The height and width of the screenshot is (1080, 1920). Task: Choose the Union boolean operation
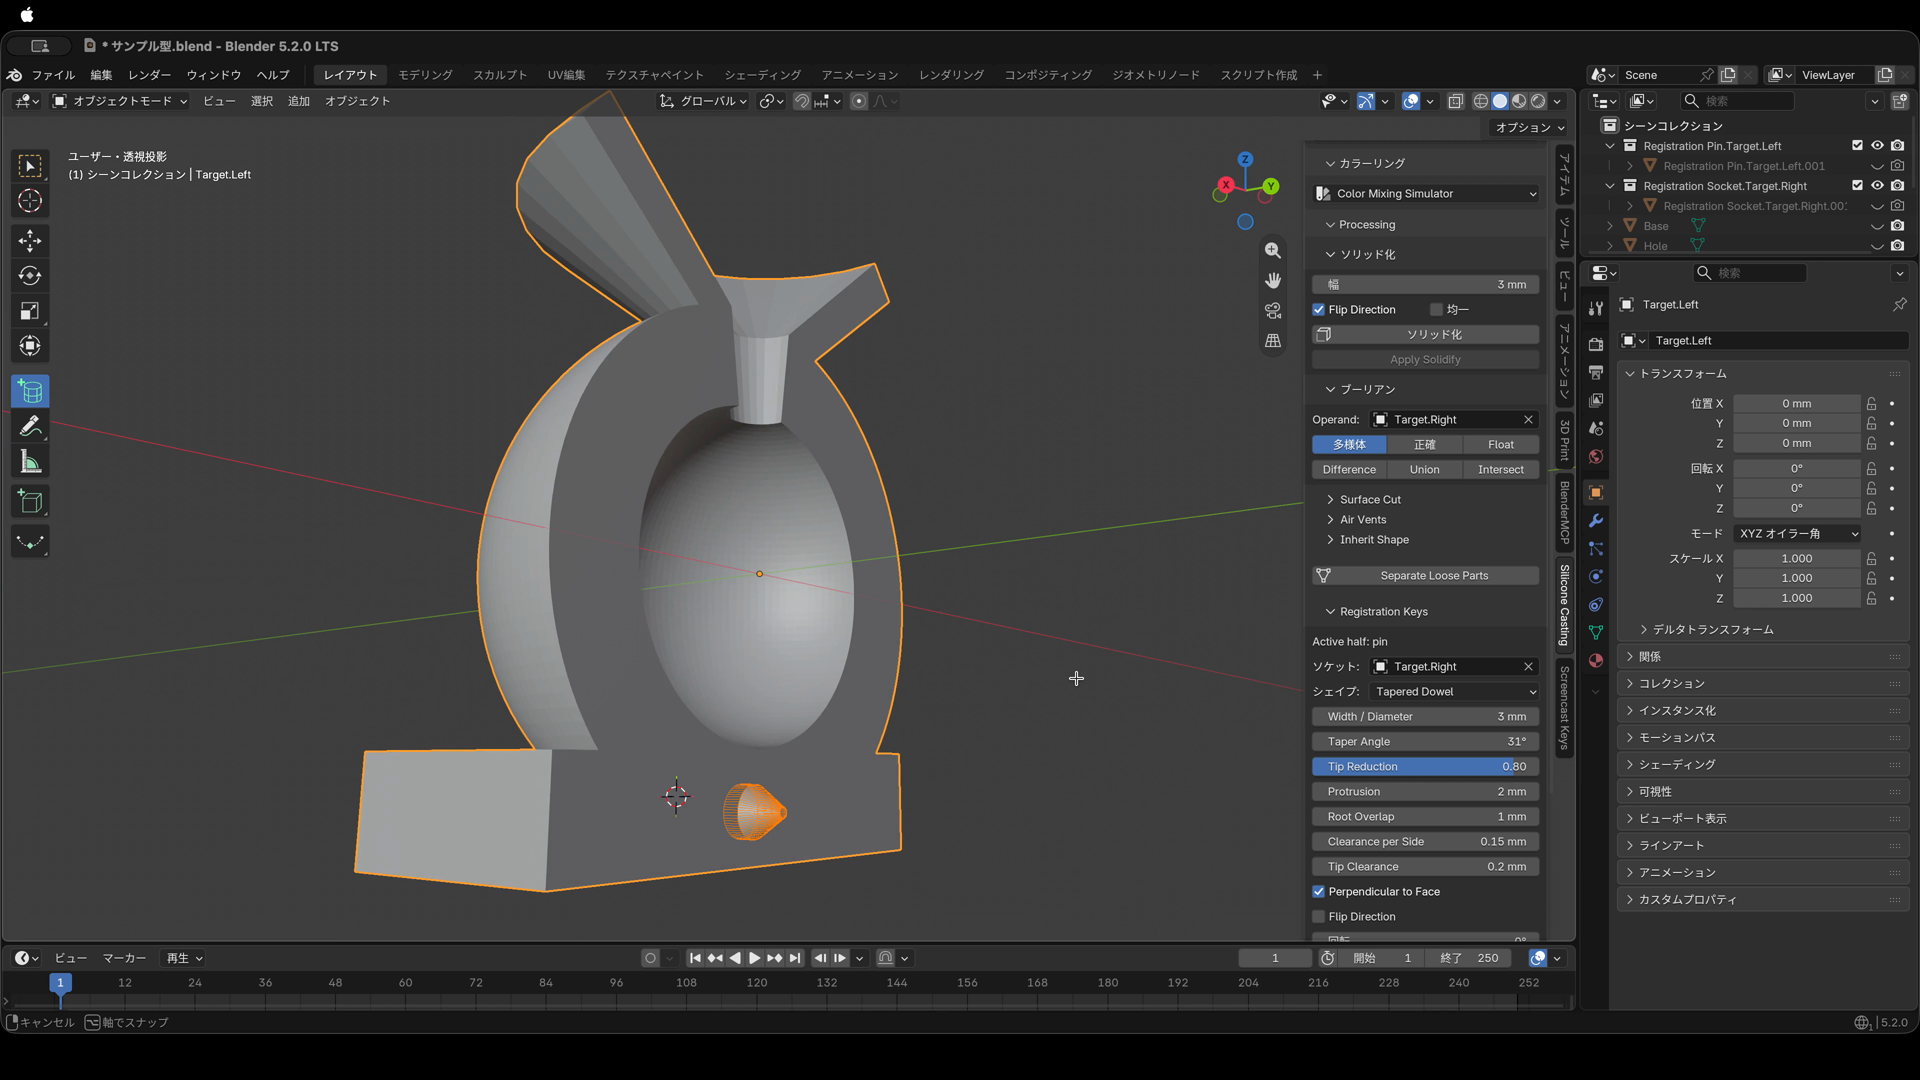[x=1425, y=470]
